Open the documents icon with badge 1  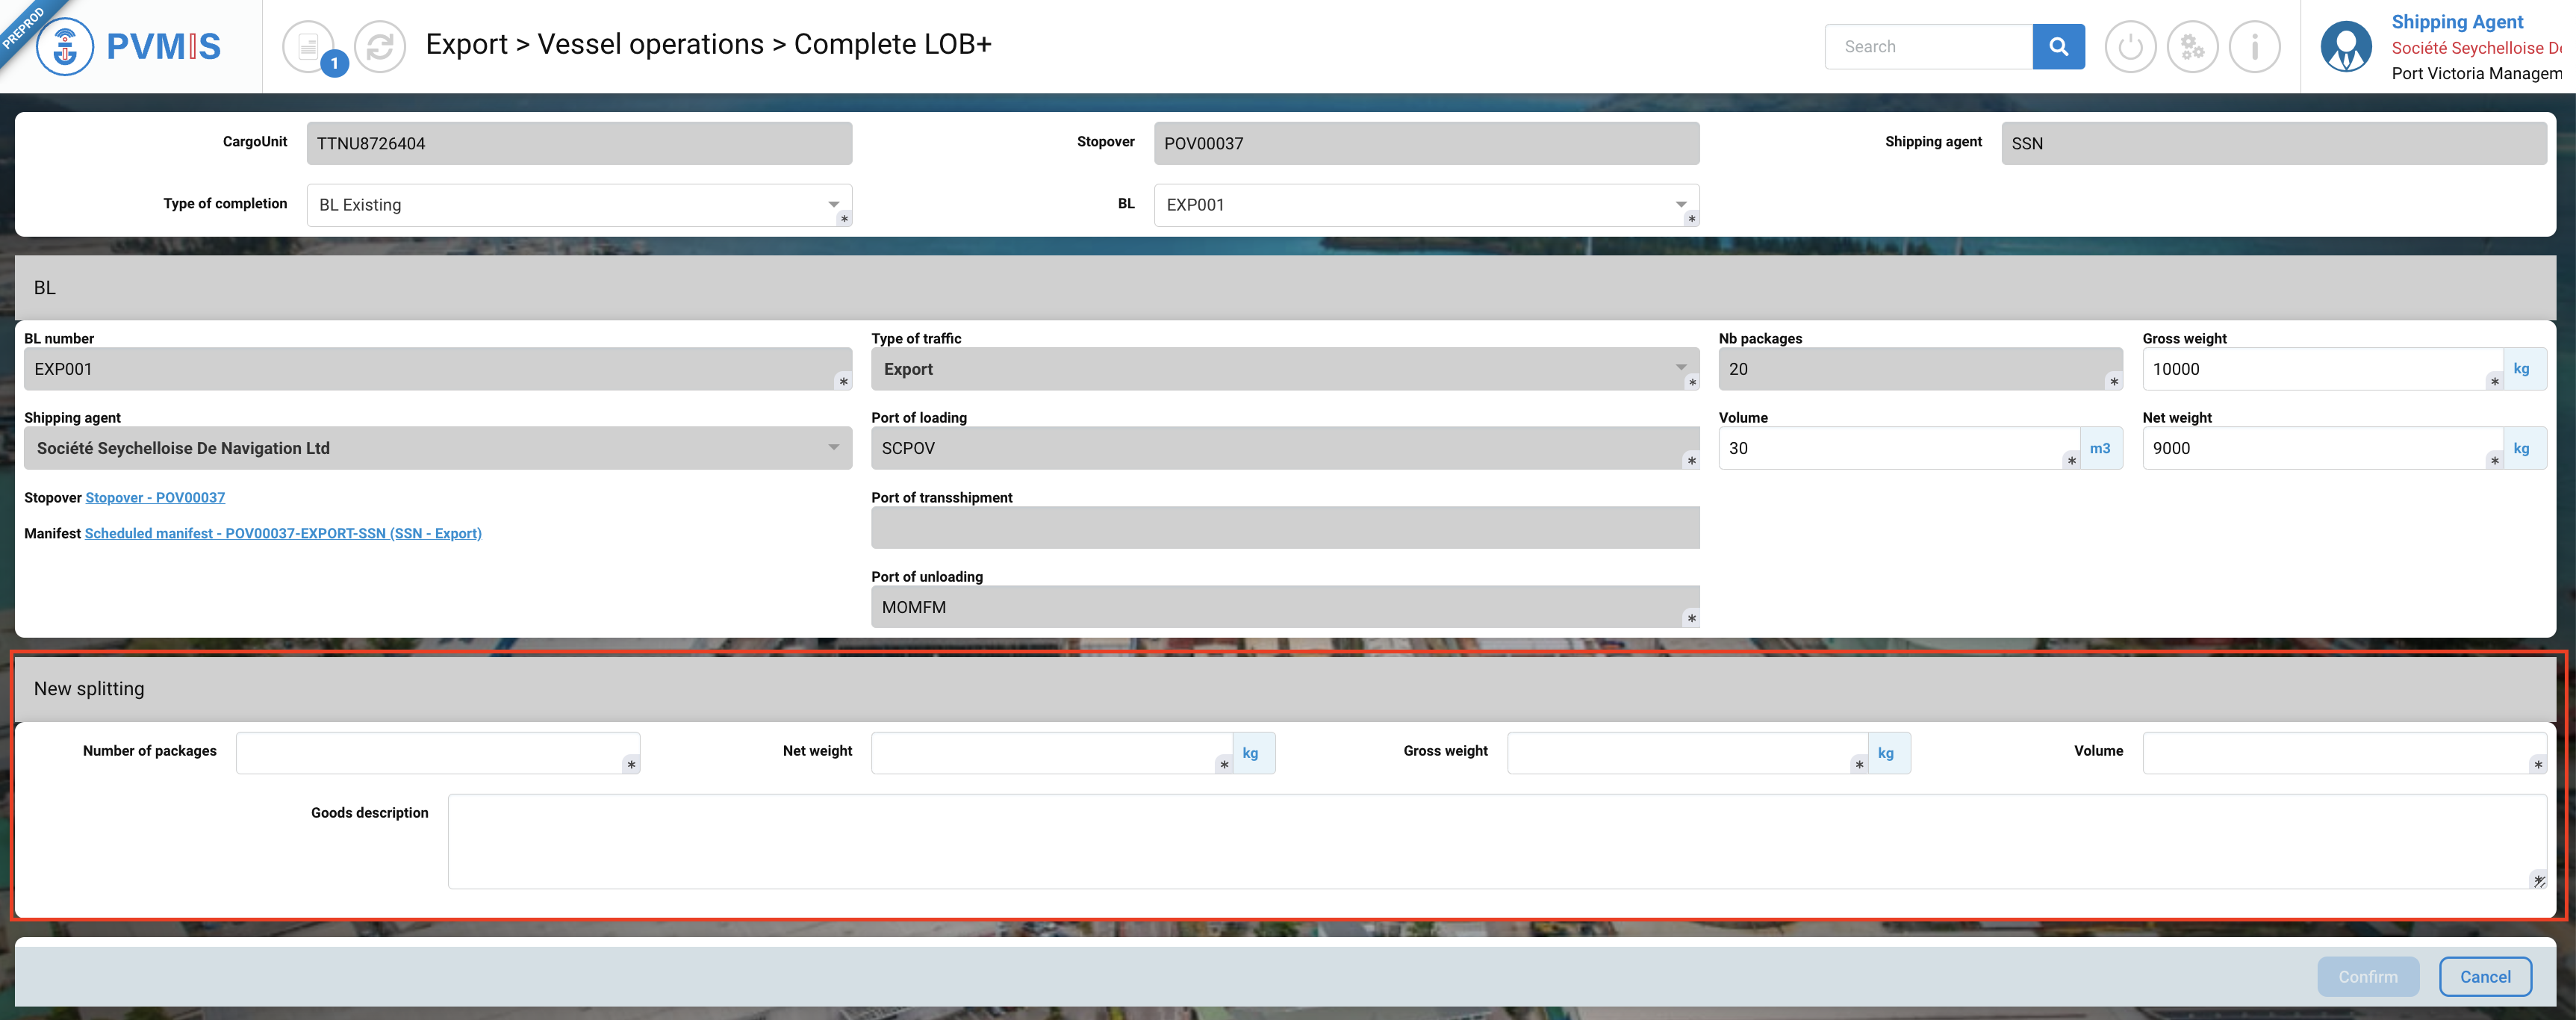309,46
